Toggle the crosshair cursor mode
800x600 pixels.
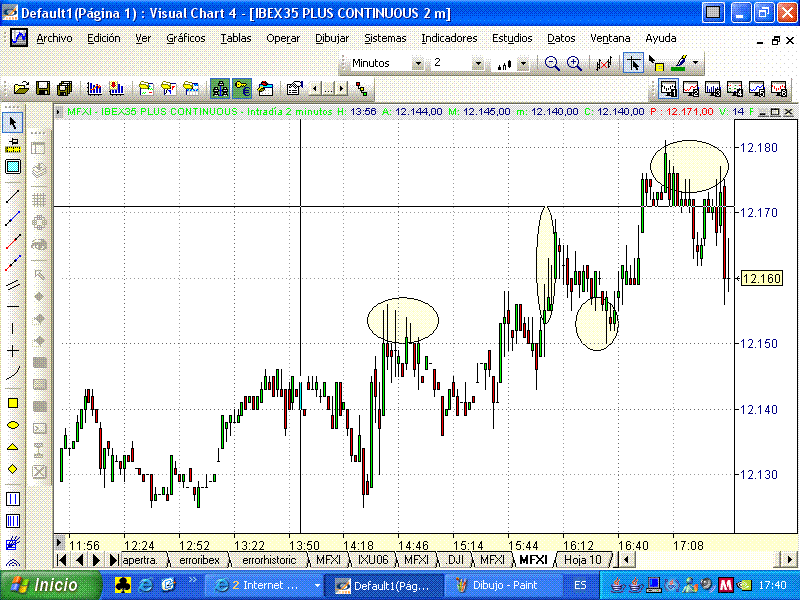point(633,64)
